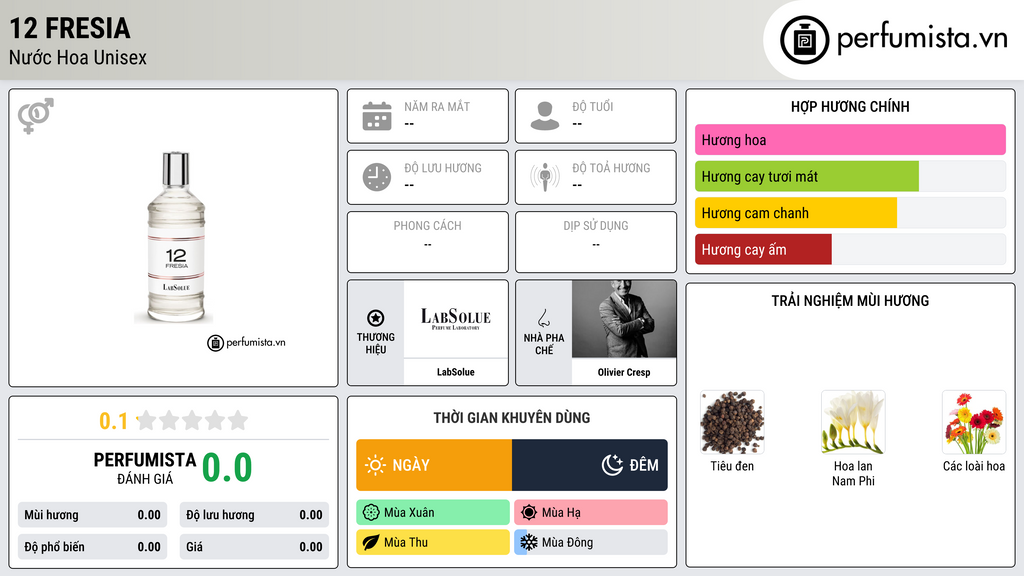Click the sun icon beside Mùa Hạ
1024x576 pixels.
529,513
